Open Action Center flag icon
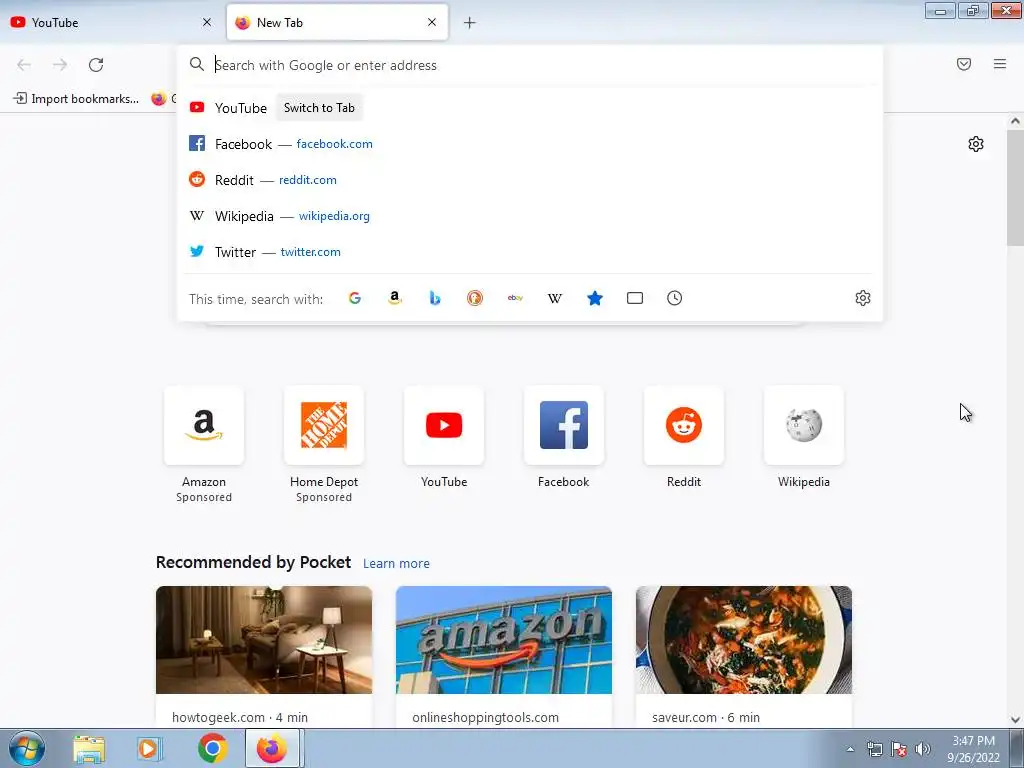The height and width of the screenshot is (768, 1024). click(x=899, y=749)
